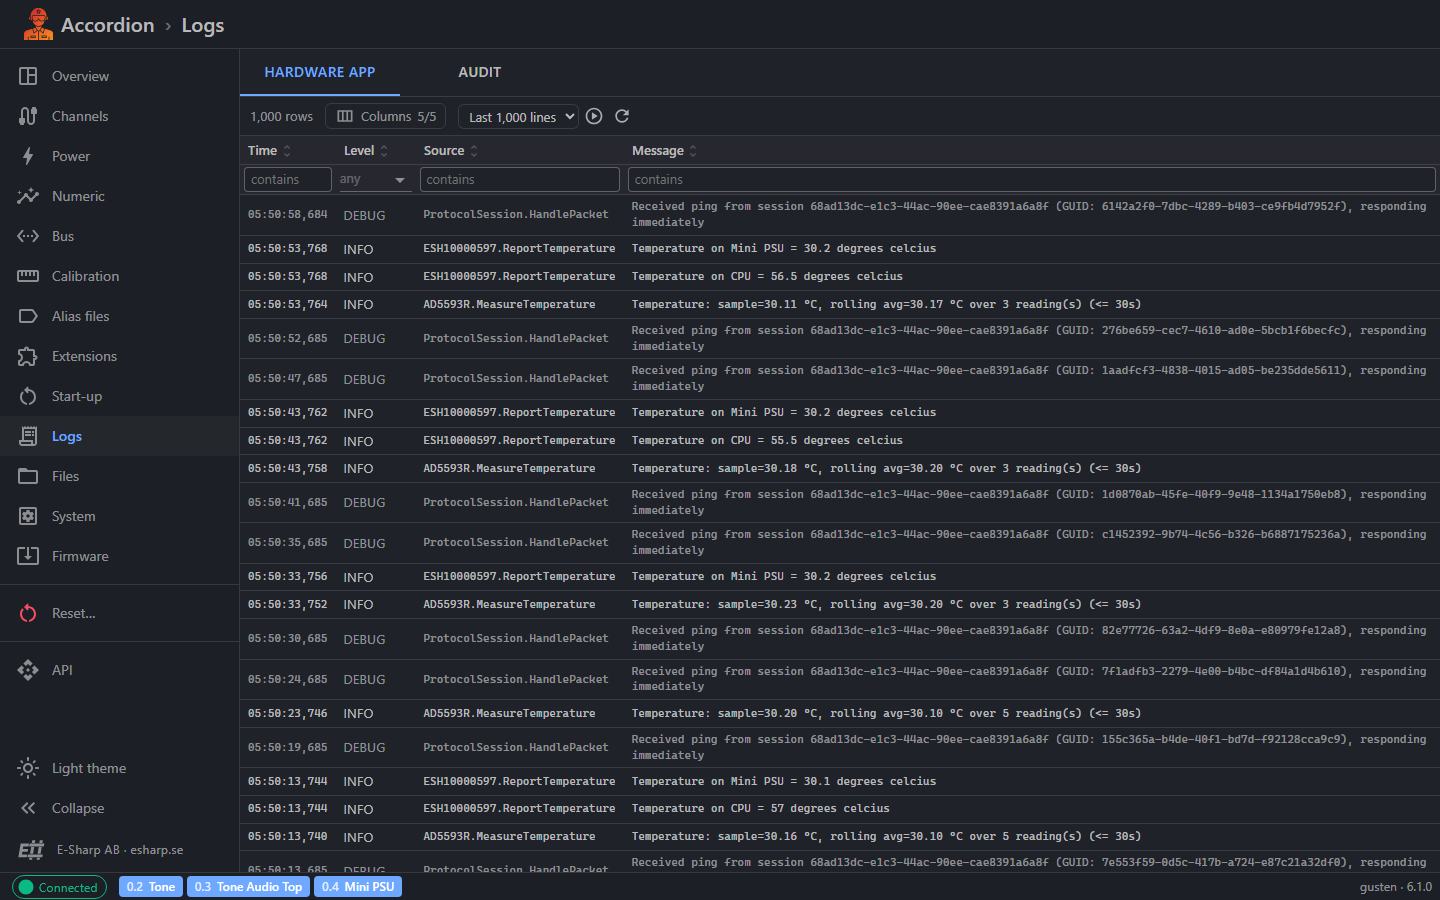Open the Calibration ruler icon
The height and width of the screenshot is (900, 1440).
(28, 276)
